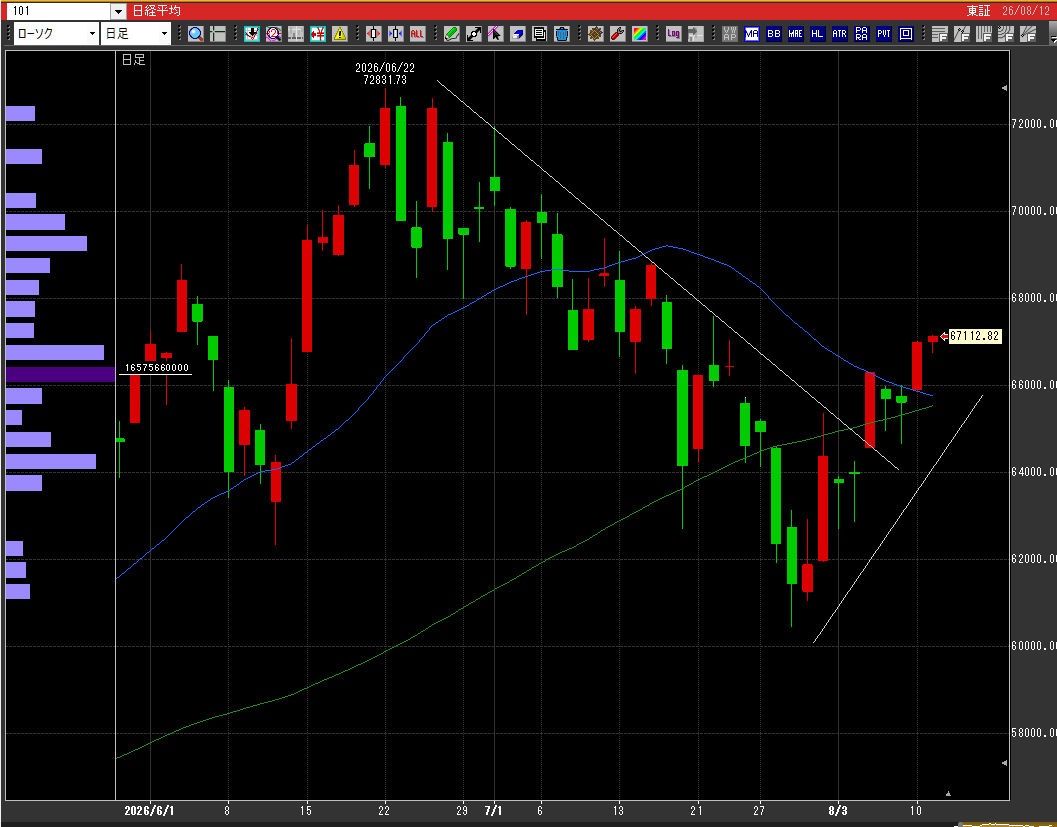Click the magnifier with number 2 icon
This screenshot has width=1057, height=827.
(x=274, y=34)
